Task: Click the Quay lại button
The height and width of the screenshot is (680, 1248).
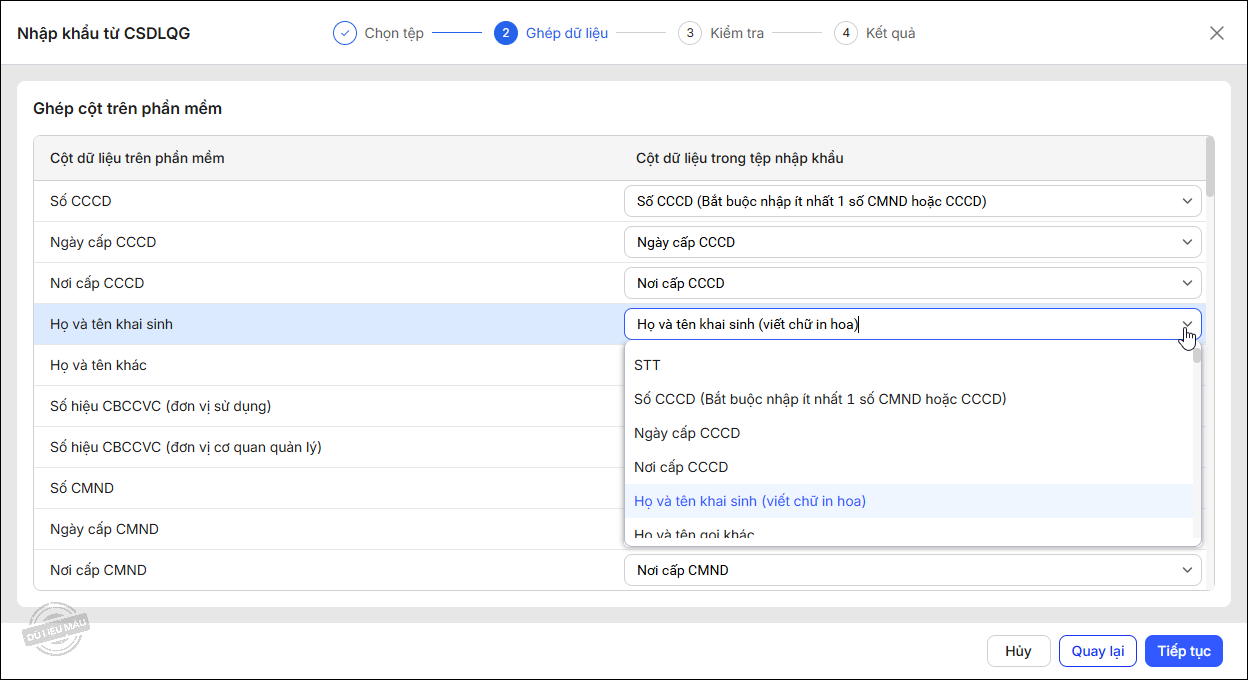Action: 1097,651
